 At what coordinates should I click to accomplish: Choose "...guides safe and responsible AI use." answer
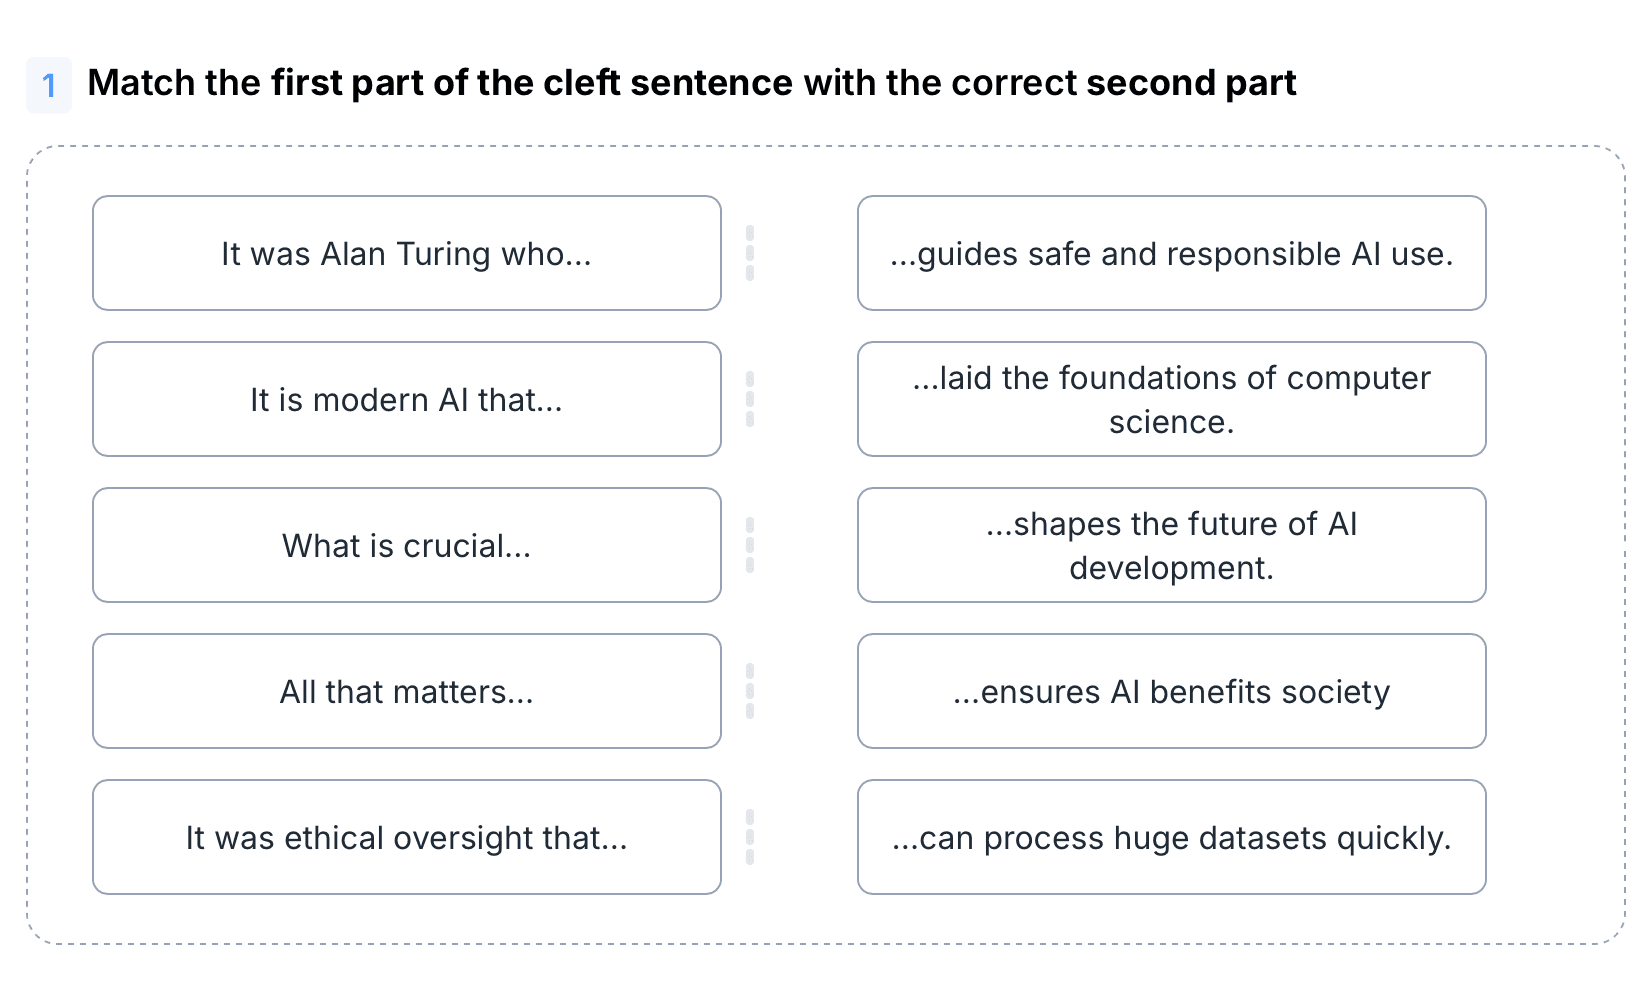1171,253
